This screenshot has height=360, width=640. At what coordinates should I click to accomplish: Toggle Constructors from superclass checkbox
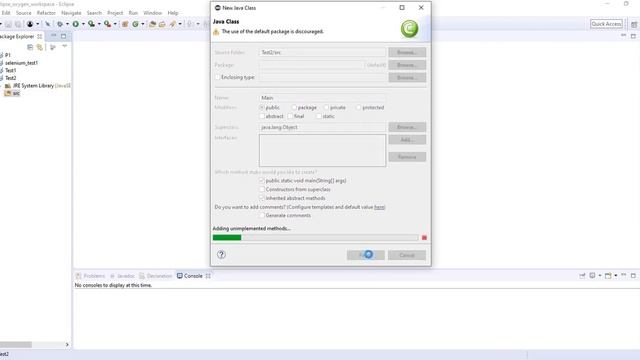[262, 189]
